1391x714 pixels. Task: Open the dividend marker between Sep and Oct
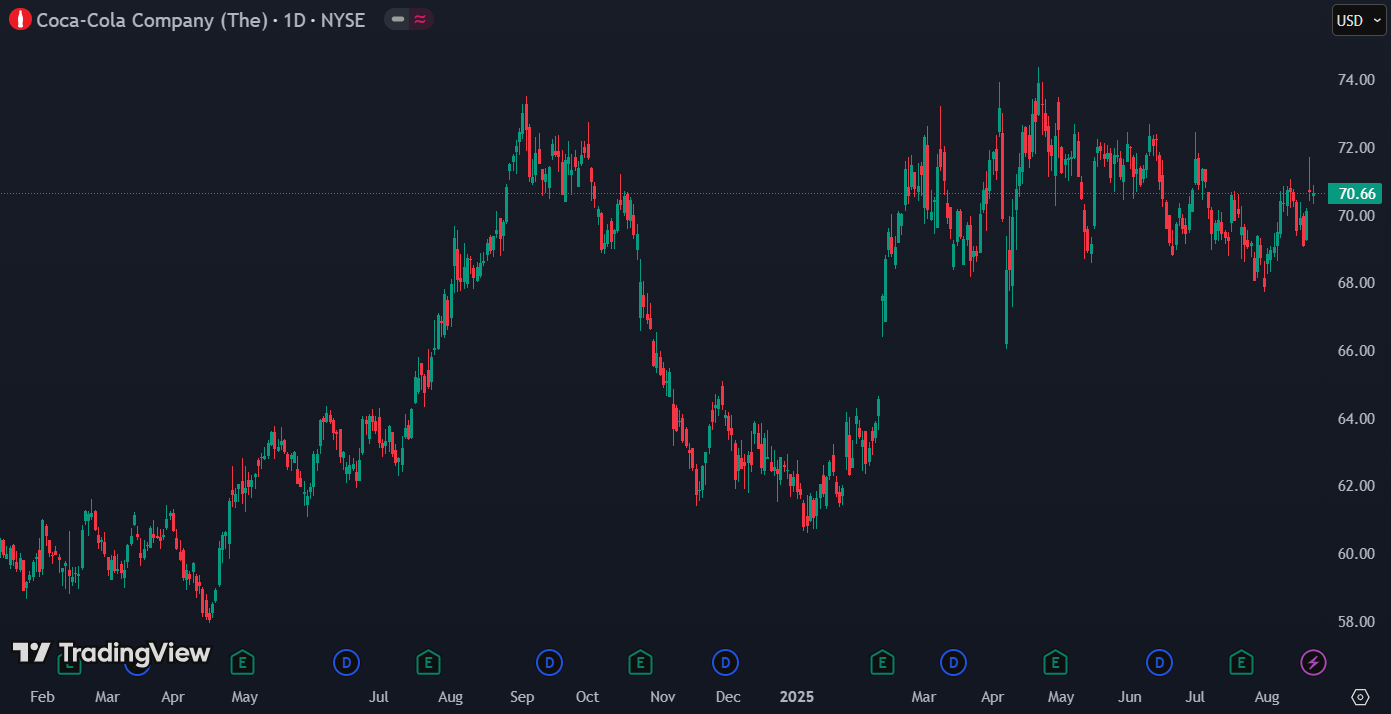tap(548, 662)
